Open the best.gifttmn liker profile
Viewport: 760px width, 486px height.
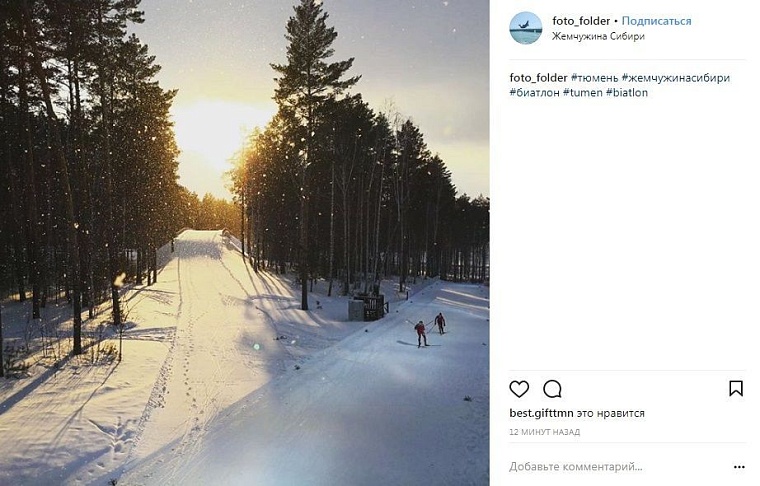tap(541, 413)
